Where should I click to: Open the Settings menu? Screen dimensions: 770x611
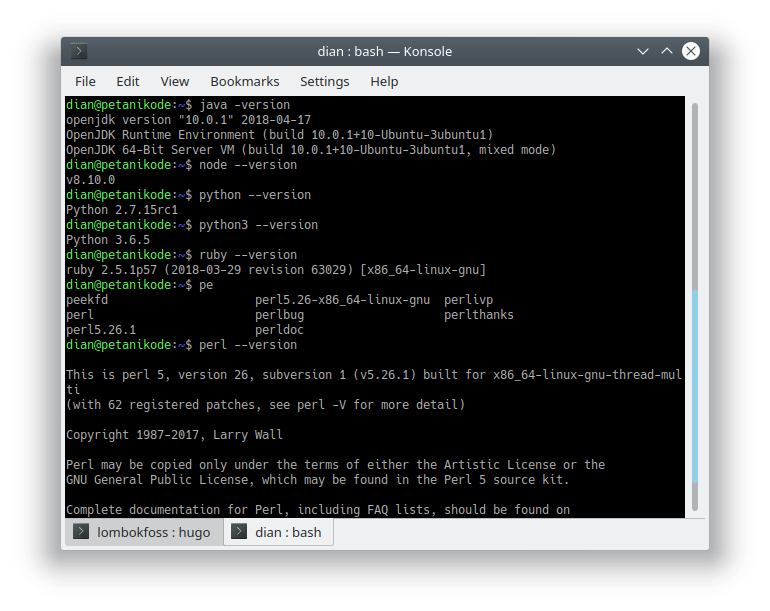click(325, 82)
